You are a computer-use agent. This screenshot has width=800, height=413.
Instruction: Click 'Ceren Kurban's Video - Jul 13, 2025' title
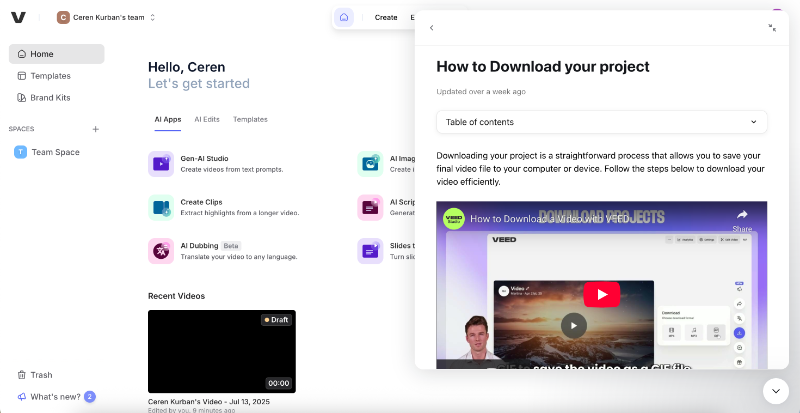click(x=209, y=402)
